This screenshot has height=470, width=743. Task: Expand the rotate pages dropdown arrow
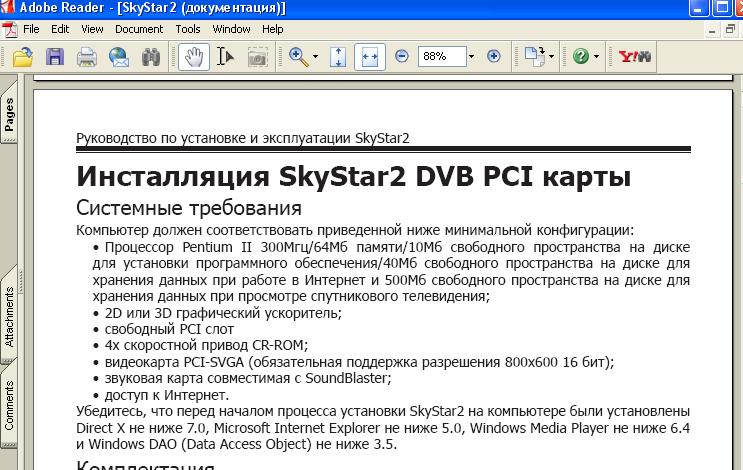pos(552,57)
